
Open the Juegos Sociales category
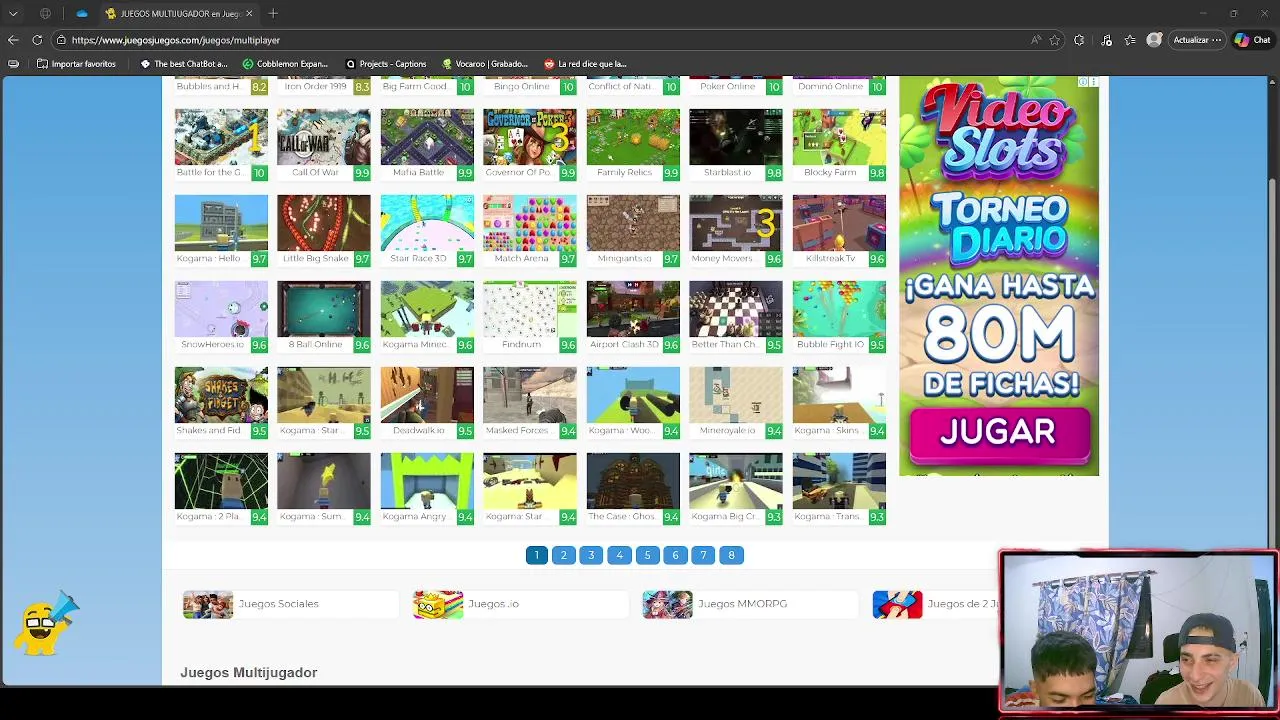pyautogui.click(x=290, y=604)
